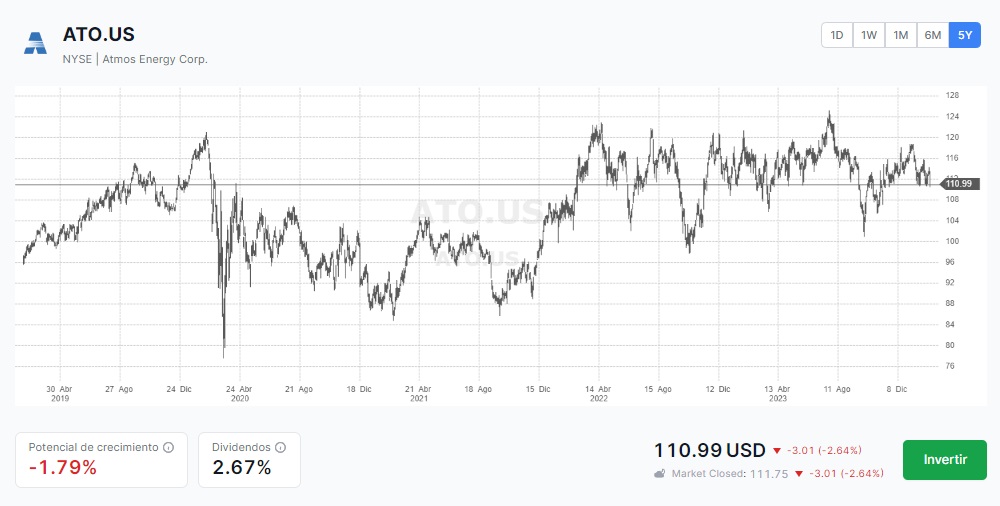Click the -1.79% growth potential value
The image size is (1000, 506).
63,468
